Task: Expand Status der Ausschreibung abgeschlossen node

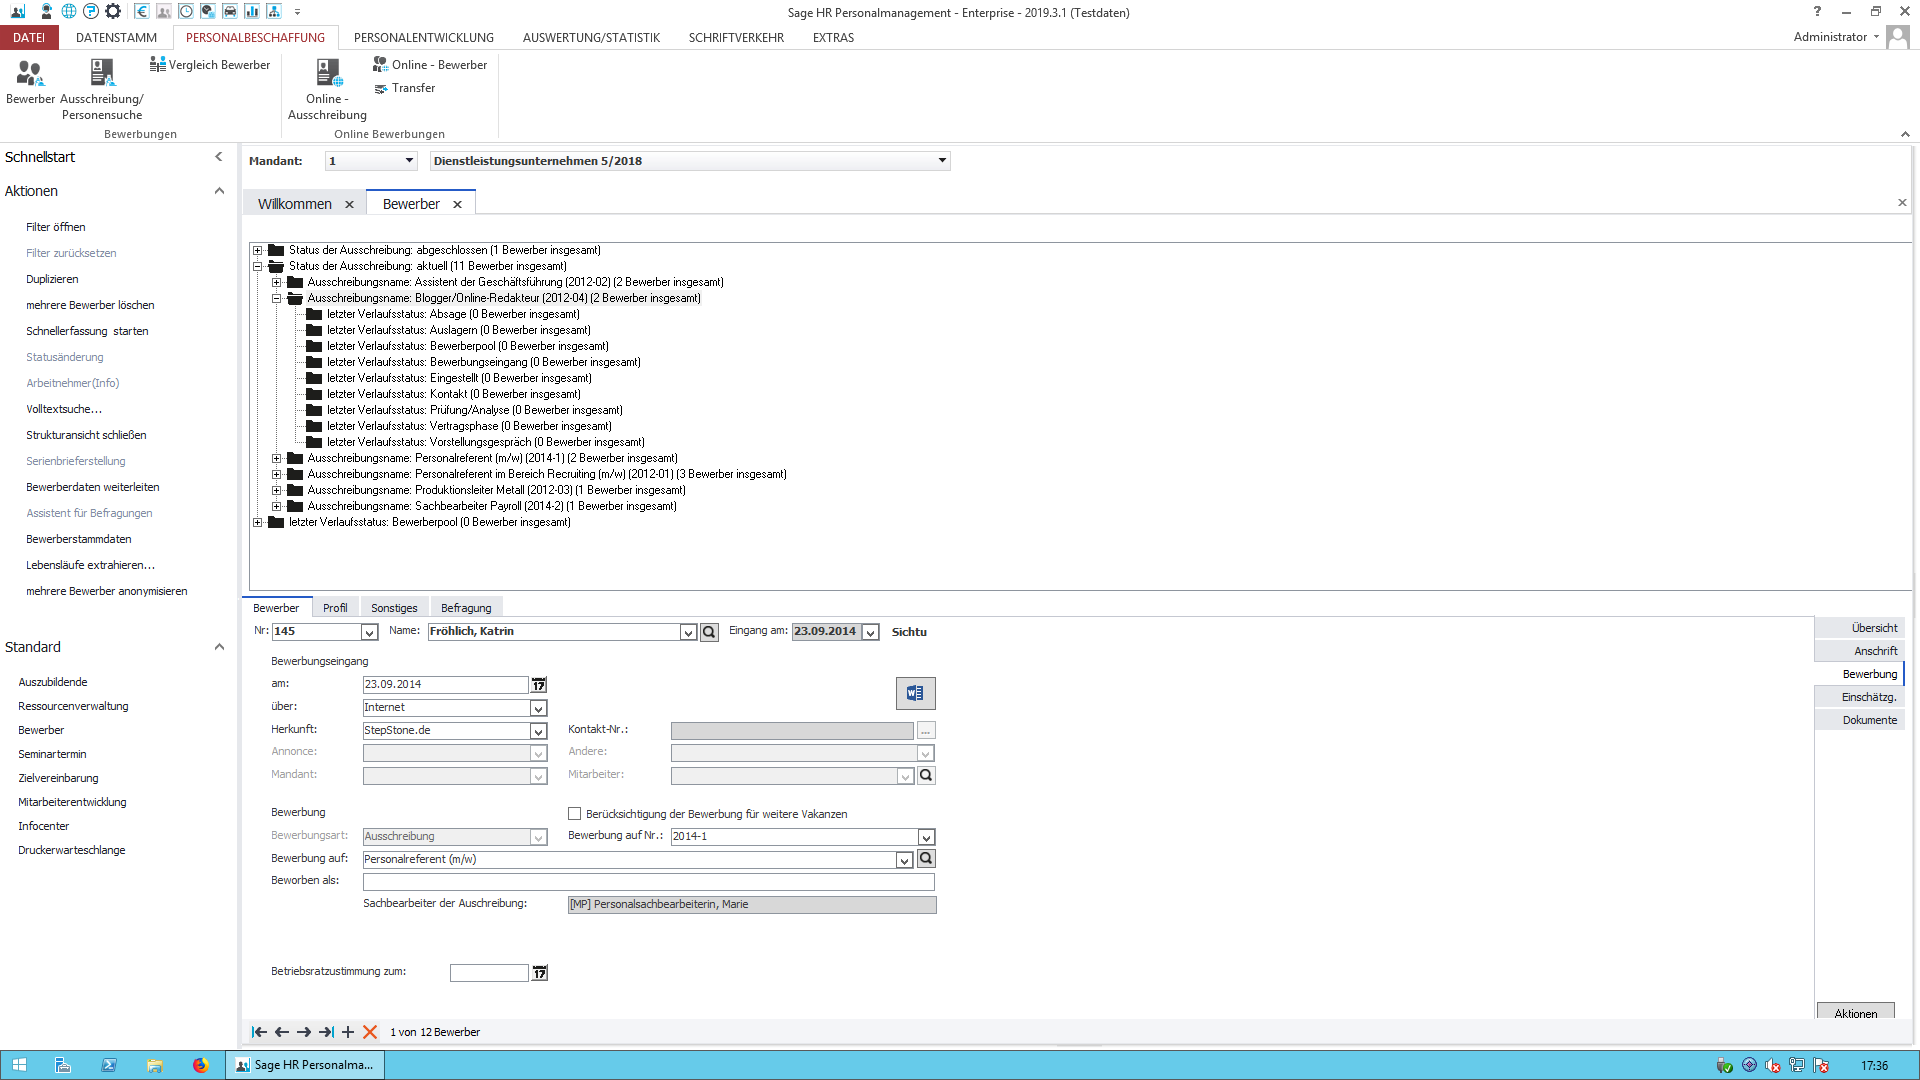Action: pyautogui.click(x=258, y=250)
